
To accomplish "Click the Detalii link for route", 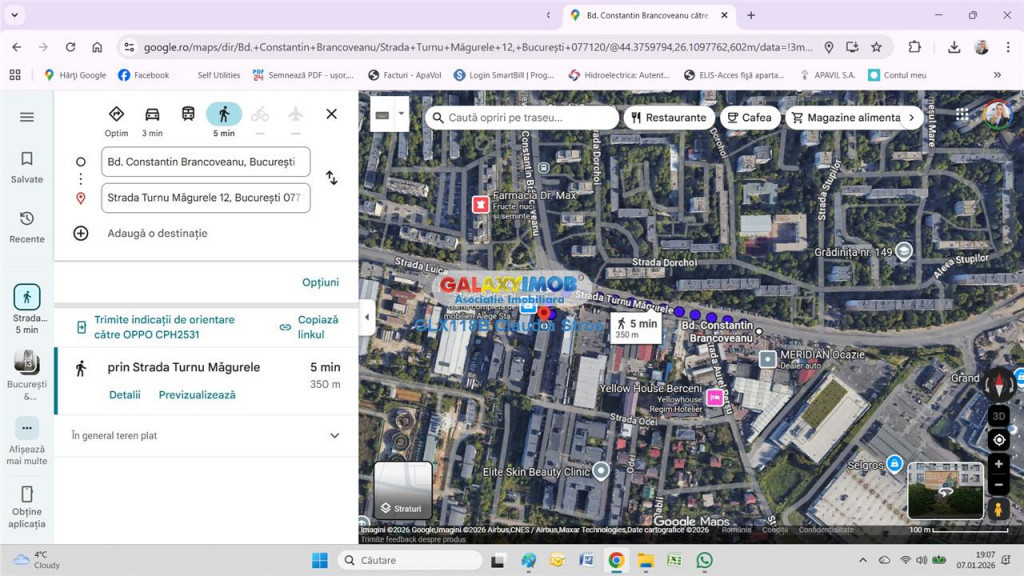I will [x=125, y=395].
